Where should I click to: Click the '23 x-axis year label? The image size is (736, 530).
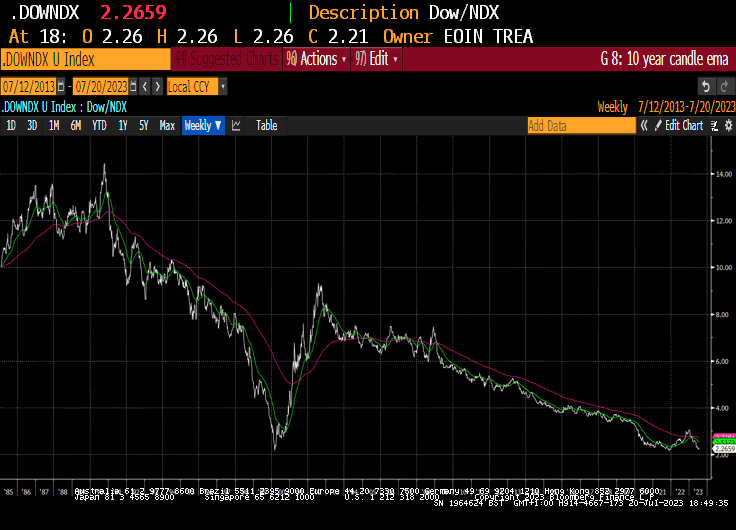(x=698, y=492)
